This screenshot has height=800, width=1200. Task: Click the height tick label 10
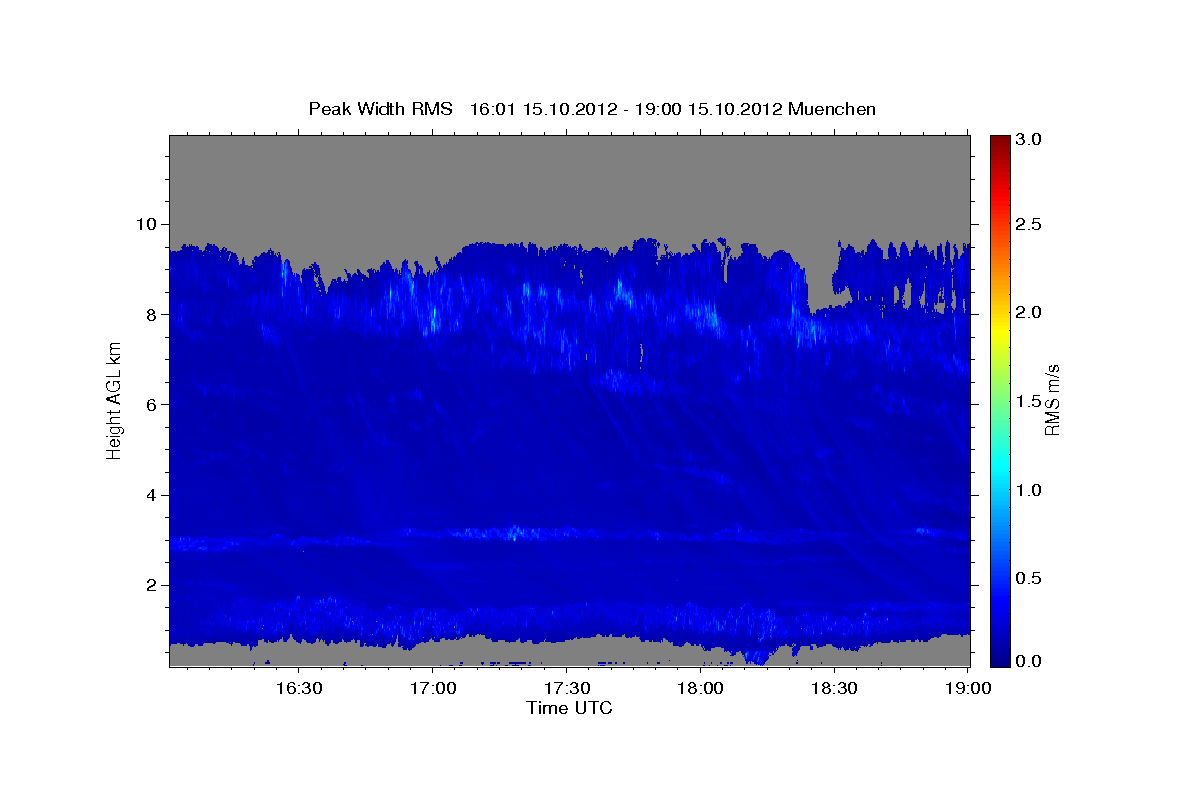149,224
